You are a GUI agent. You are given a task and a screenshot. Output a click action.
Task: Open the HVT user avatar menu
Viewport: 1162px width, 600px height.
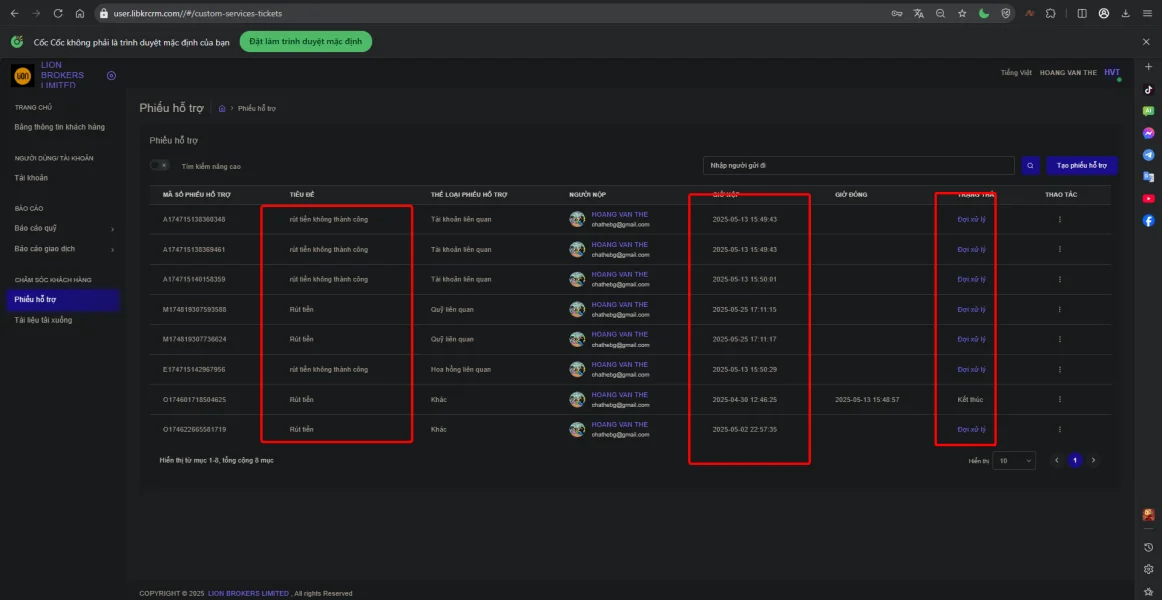click(x=1112, y=73)
